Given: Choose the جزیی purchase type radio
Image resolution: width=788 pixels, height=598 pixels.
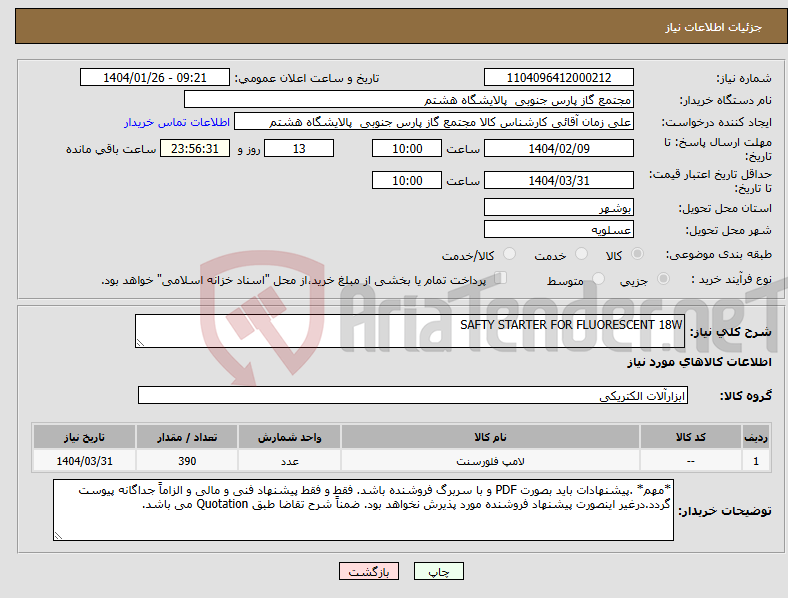Looking at the screenshot, I should tap(663, 279).
